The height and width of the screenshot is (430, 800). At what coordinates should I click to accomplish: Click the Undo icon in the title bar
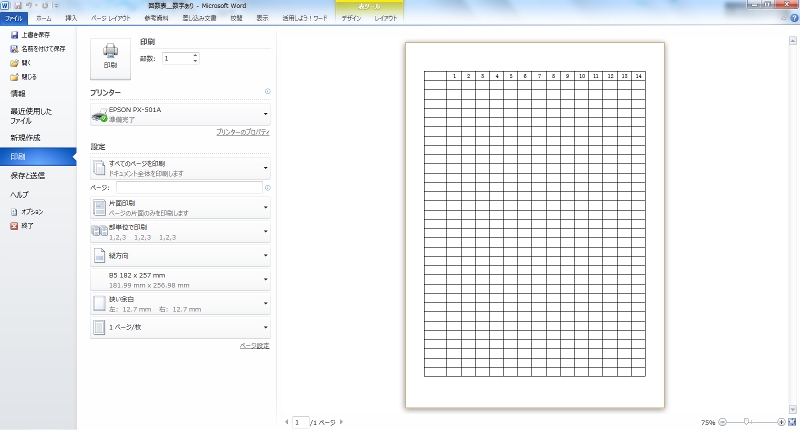click(x=30, y=6)
